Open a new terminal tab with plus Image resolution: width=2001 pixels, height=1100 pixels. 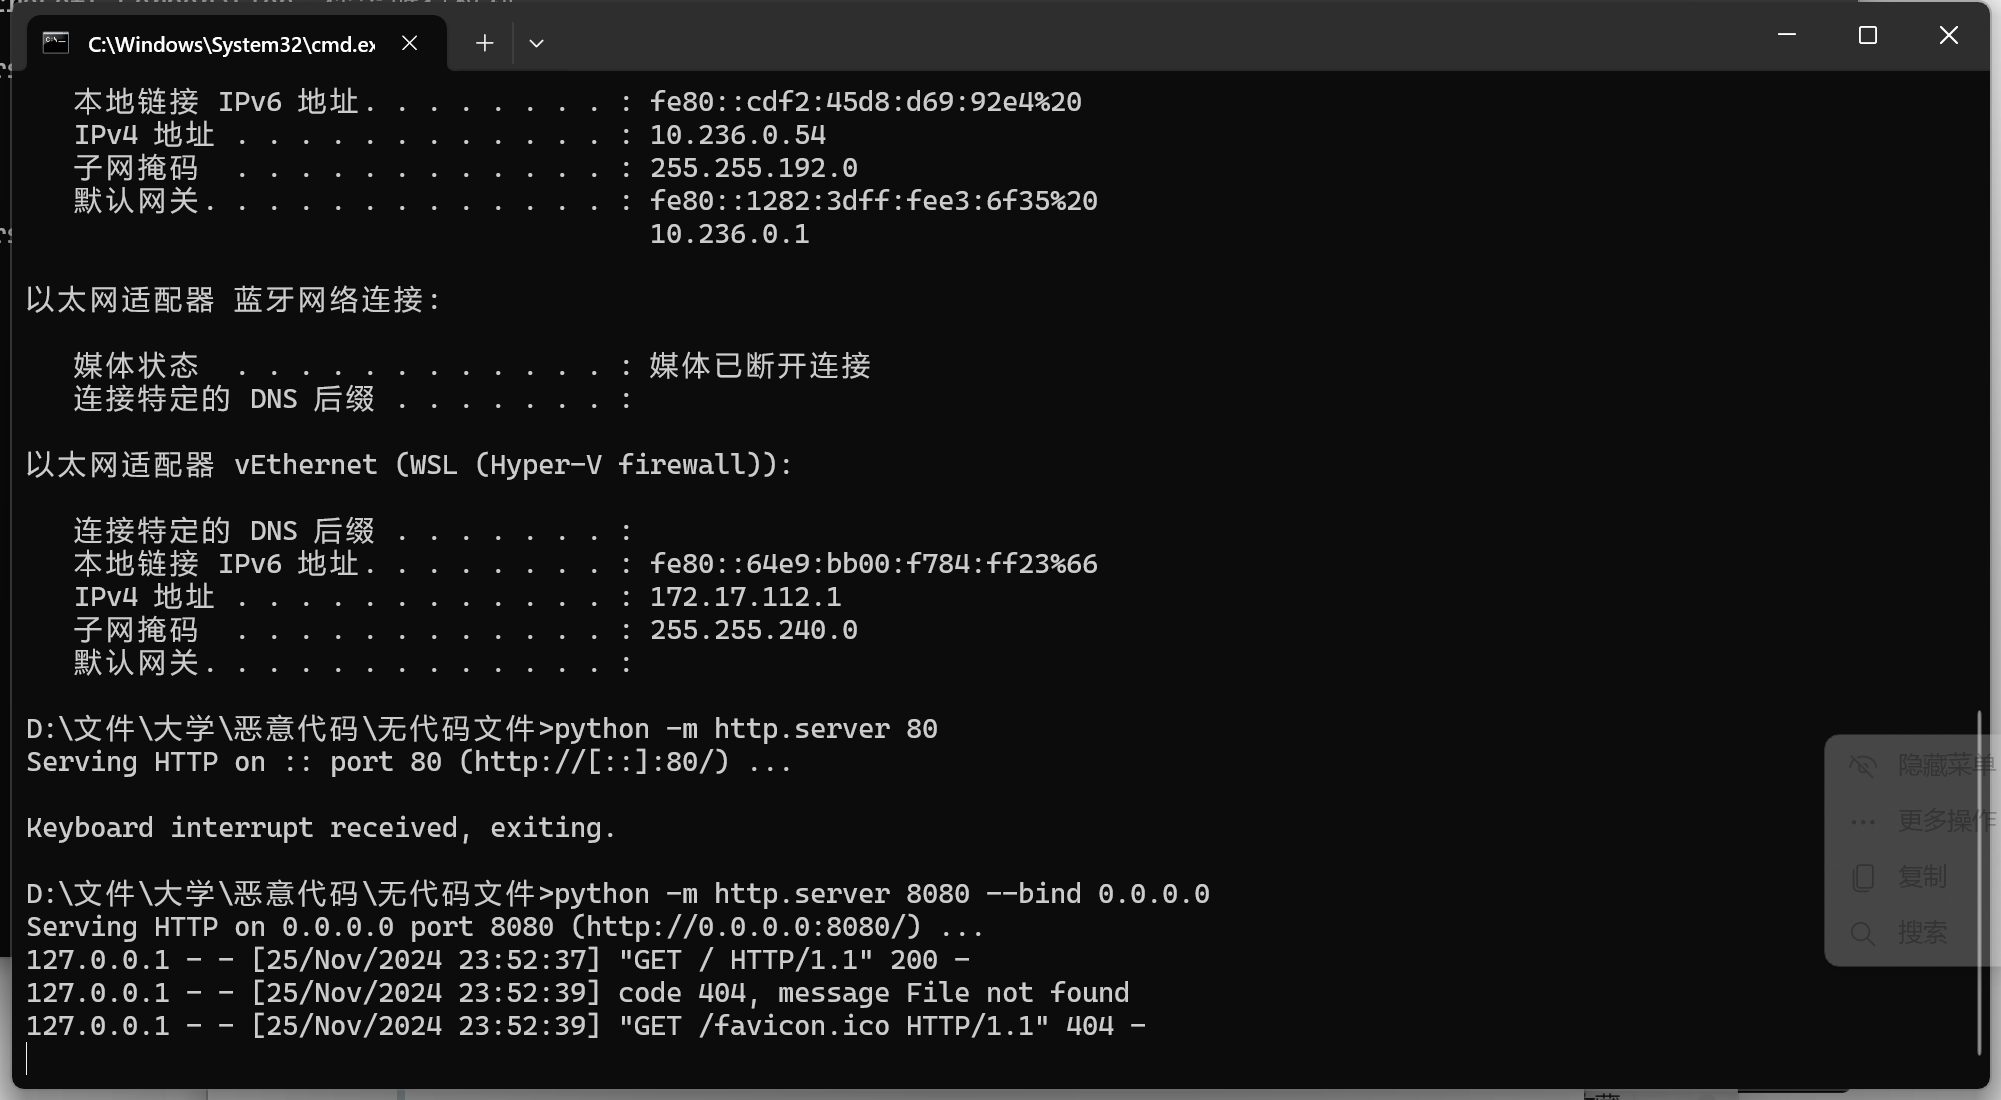click(x=485, y=43)
